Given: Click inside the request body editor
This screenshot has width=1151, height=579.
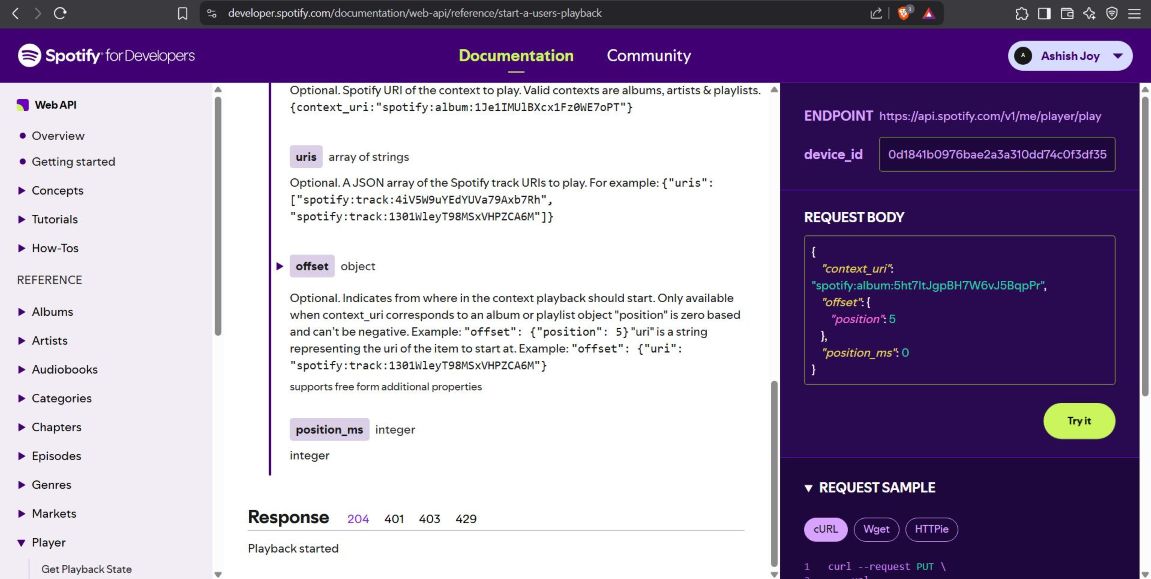Looking at the screenshot, I should (x=959, y=310).
